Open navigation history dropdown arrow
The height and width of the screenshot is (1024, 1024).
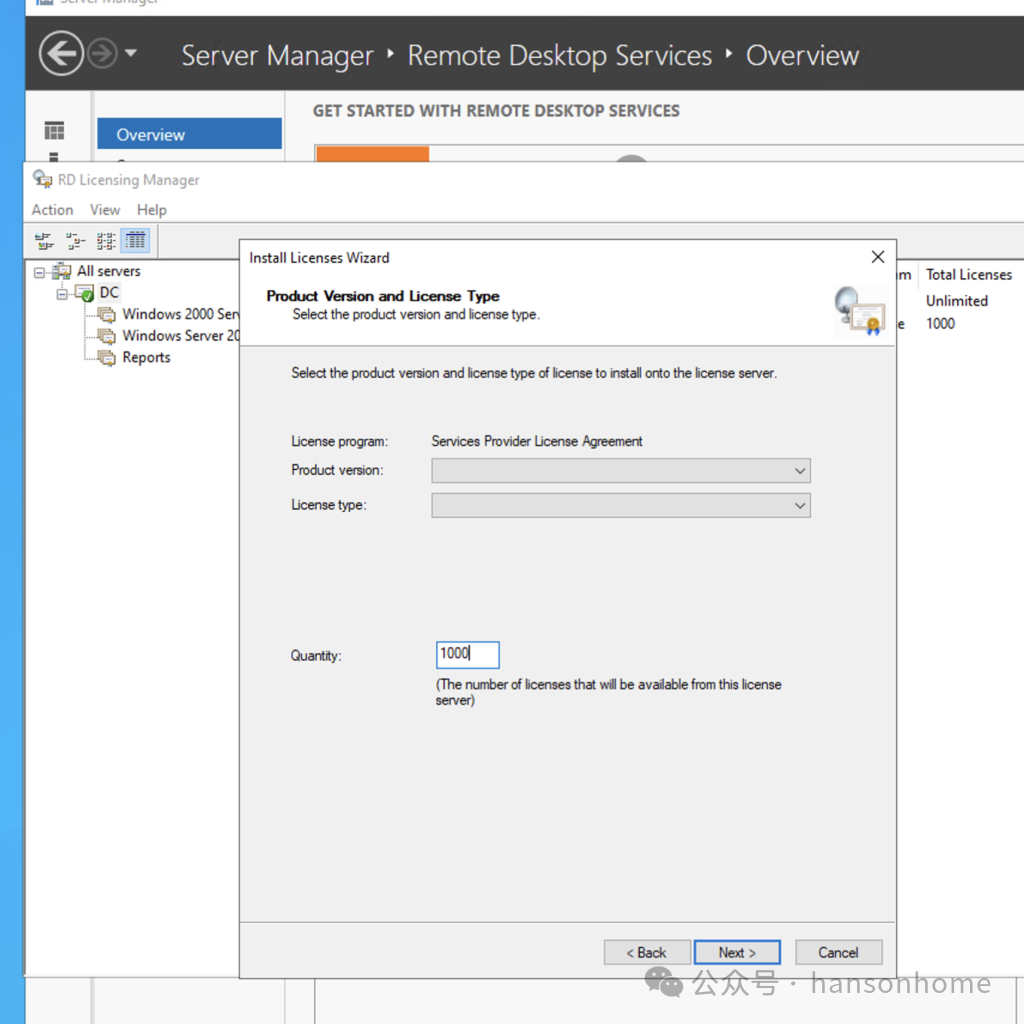(131, 54)
